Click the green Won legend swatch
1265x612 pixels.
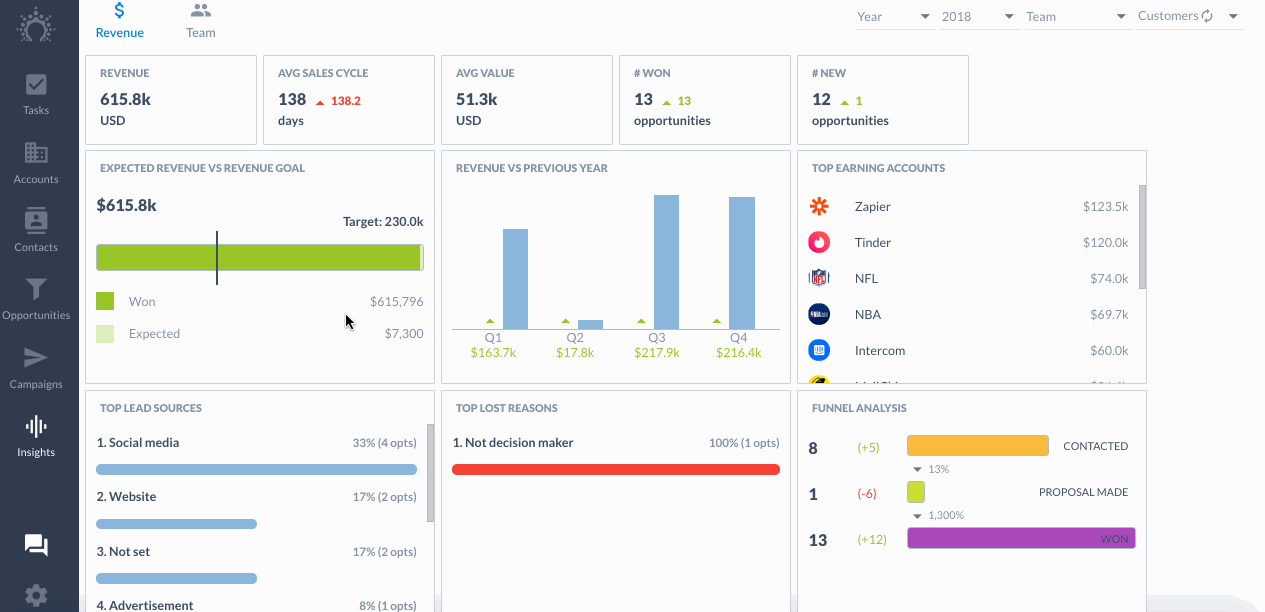[105, 301]
